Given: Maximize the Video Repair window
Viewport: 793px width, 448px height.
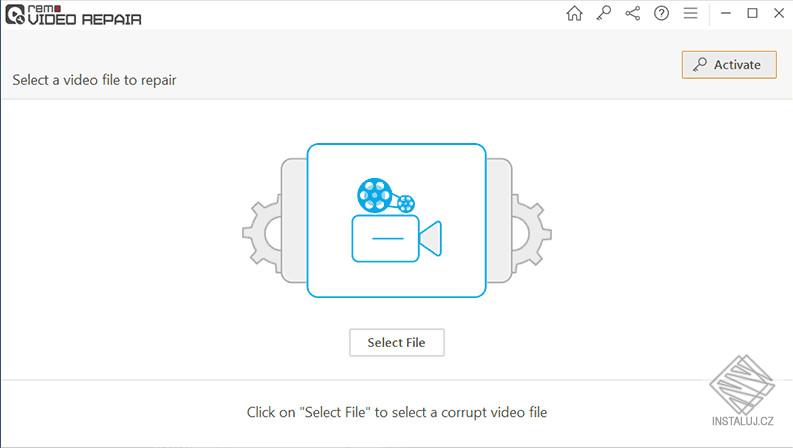Looking at the screenshot, I should pyautogui.click(x=753, y=14).
